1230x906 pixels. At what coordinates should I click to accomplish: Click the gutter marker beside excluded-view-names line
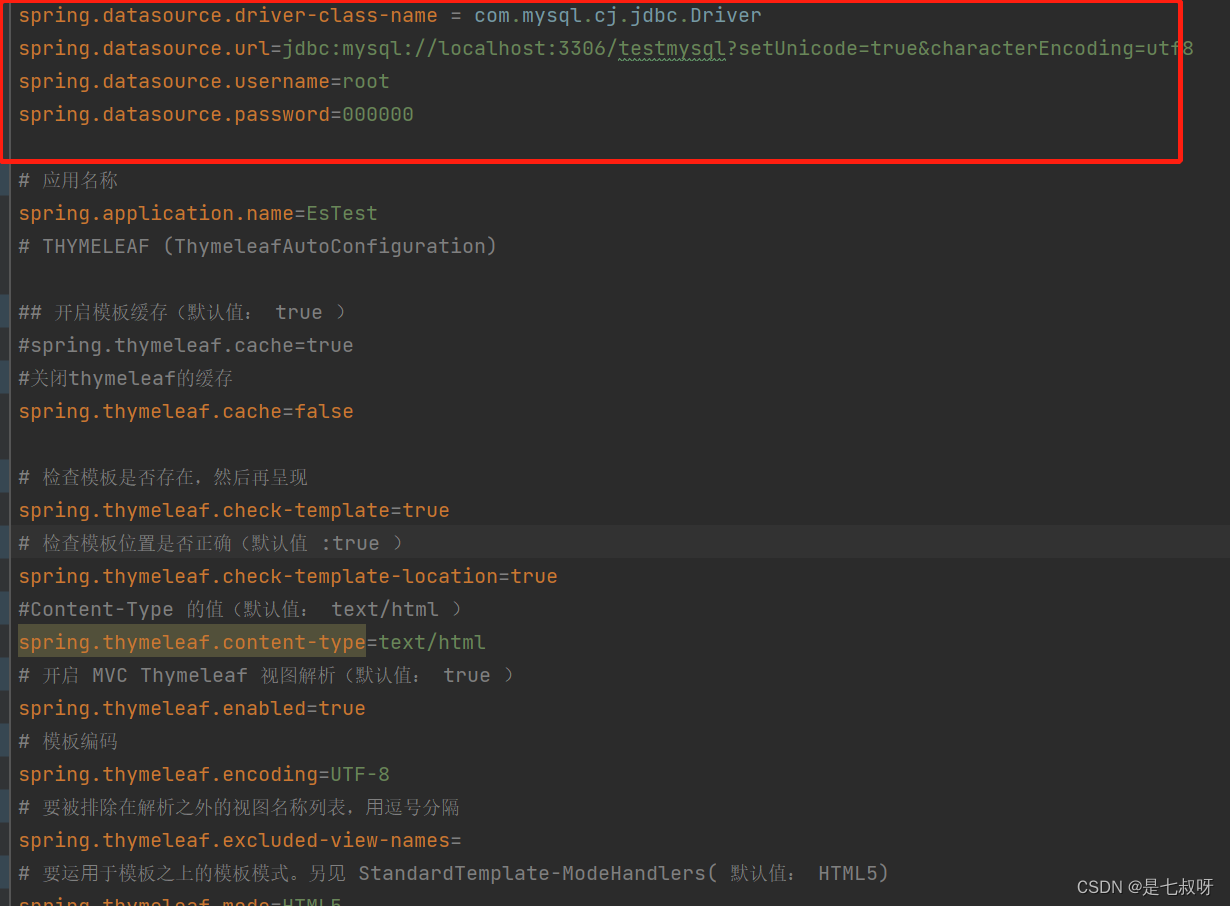coord(3,840)
